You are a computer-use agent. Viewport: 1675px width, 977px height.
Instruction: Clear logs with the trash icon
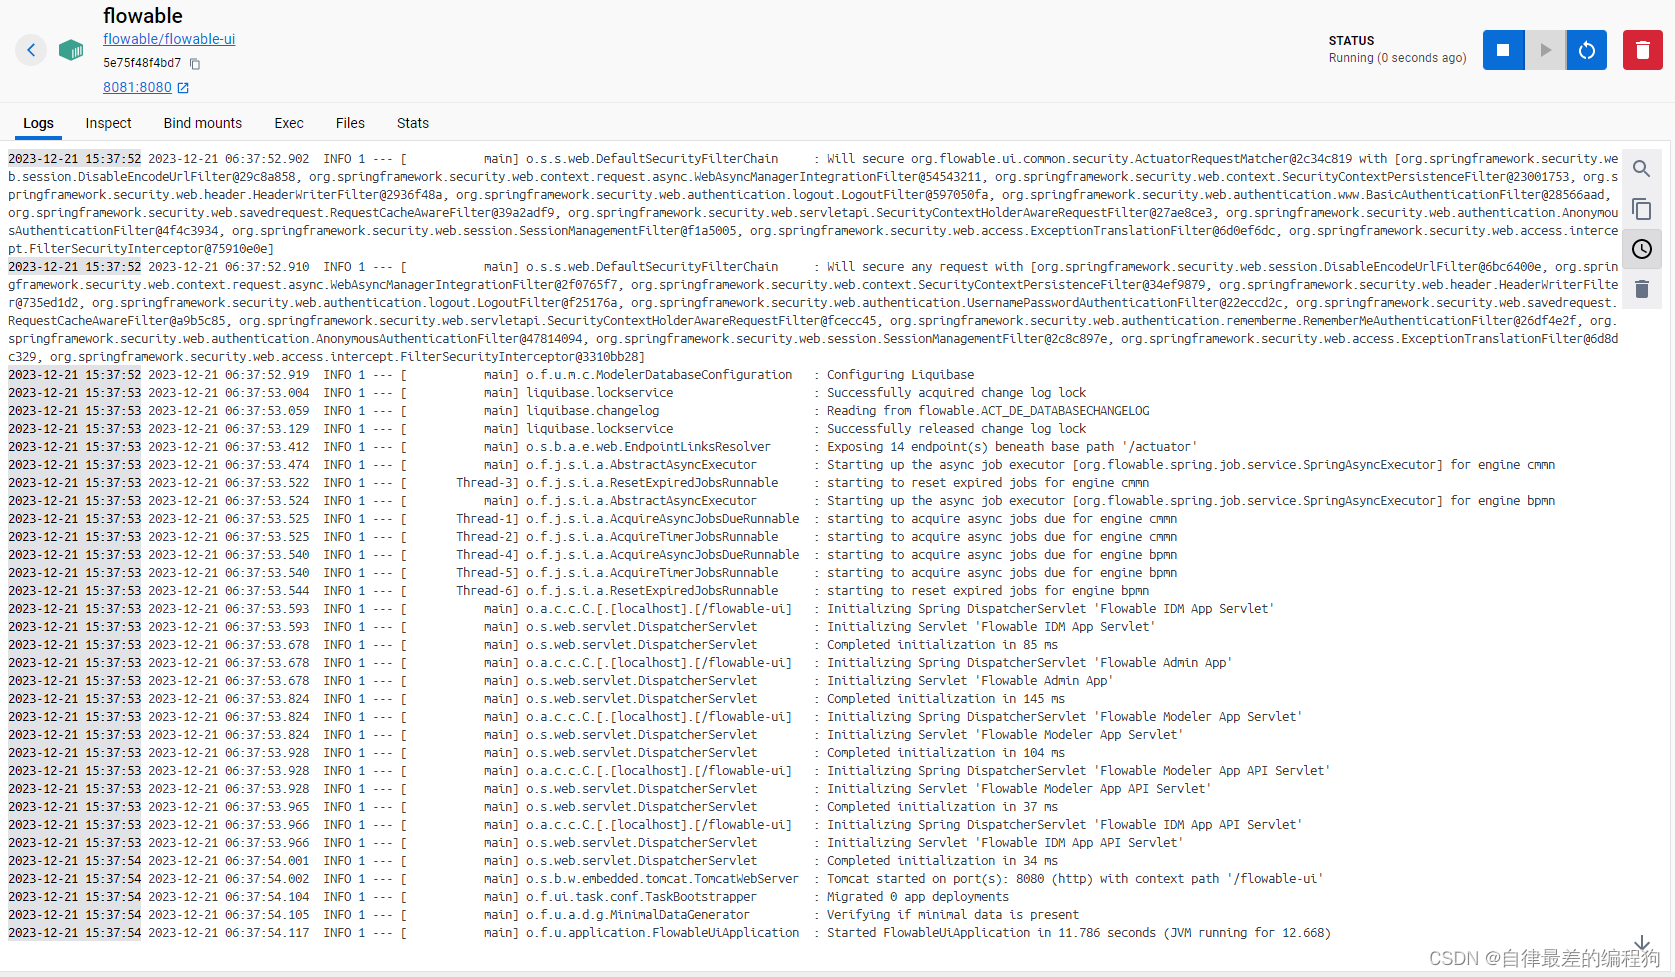point(1642,289)
